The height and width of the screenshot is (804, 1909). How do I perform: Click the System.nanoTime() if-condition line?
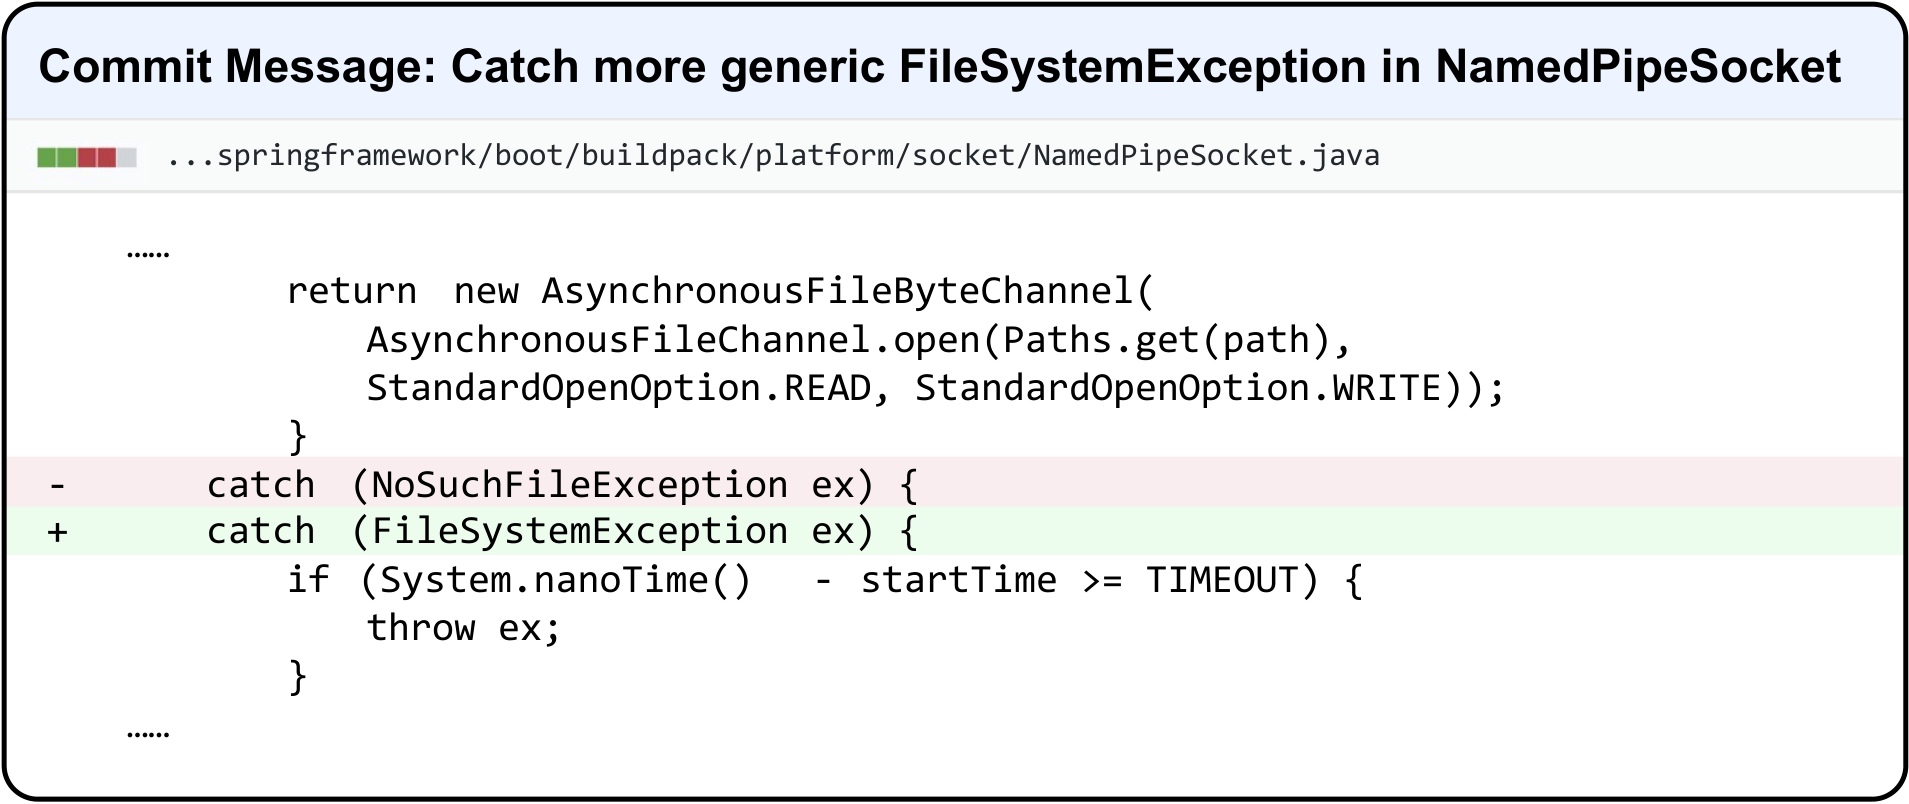[825, 580]
